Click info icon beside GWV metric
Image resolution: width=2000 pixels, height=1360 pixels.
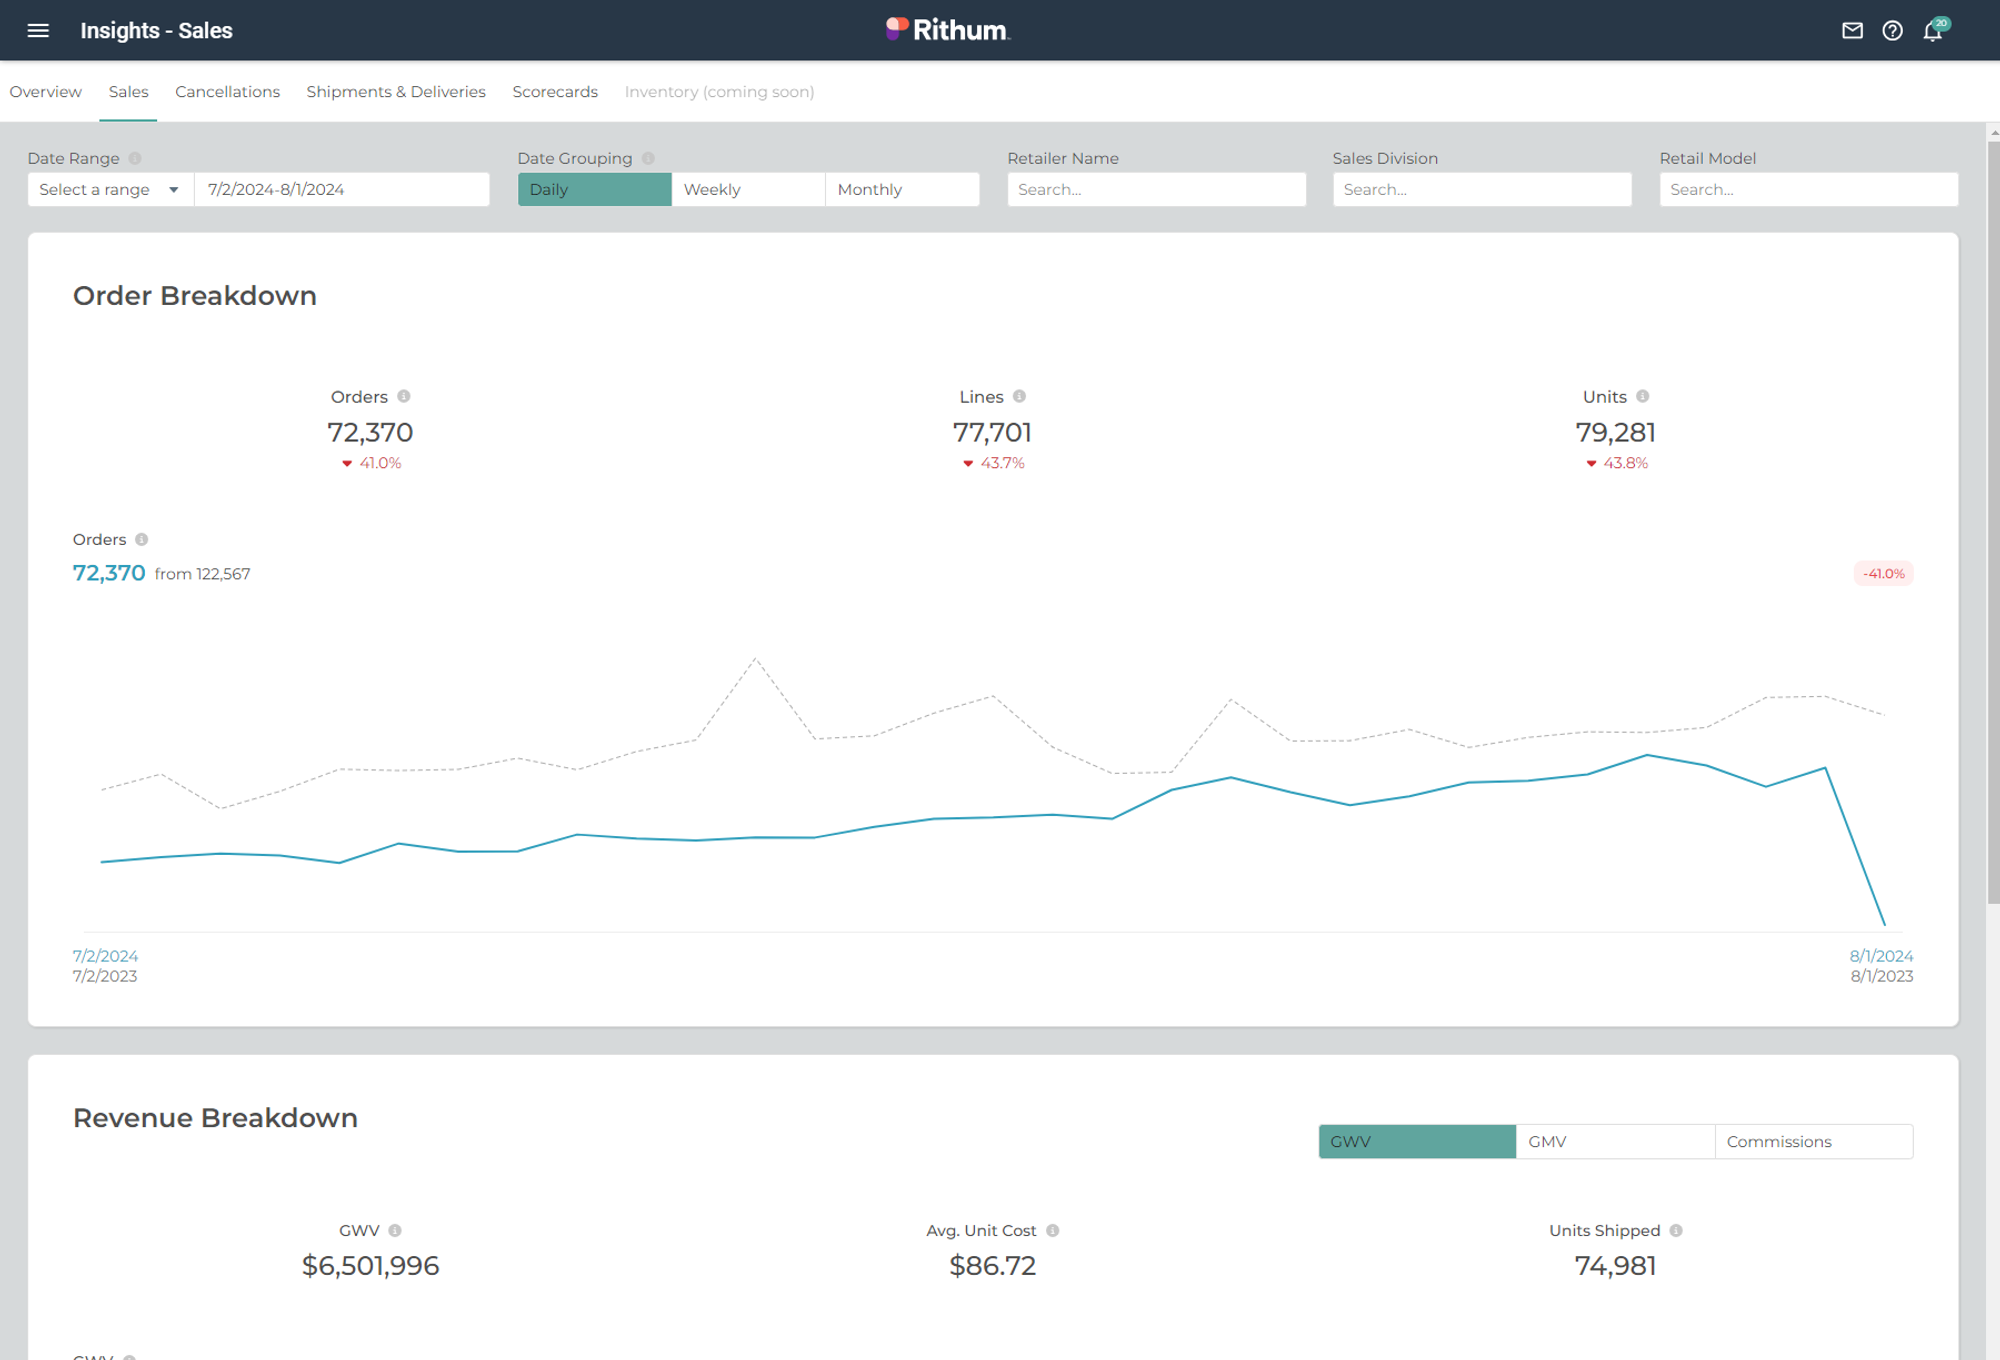395,1230
